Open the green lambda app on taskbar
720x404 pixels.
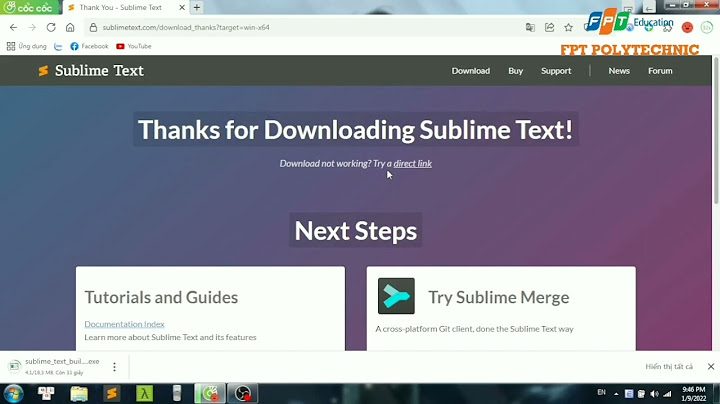click(x=144, y=393)
